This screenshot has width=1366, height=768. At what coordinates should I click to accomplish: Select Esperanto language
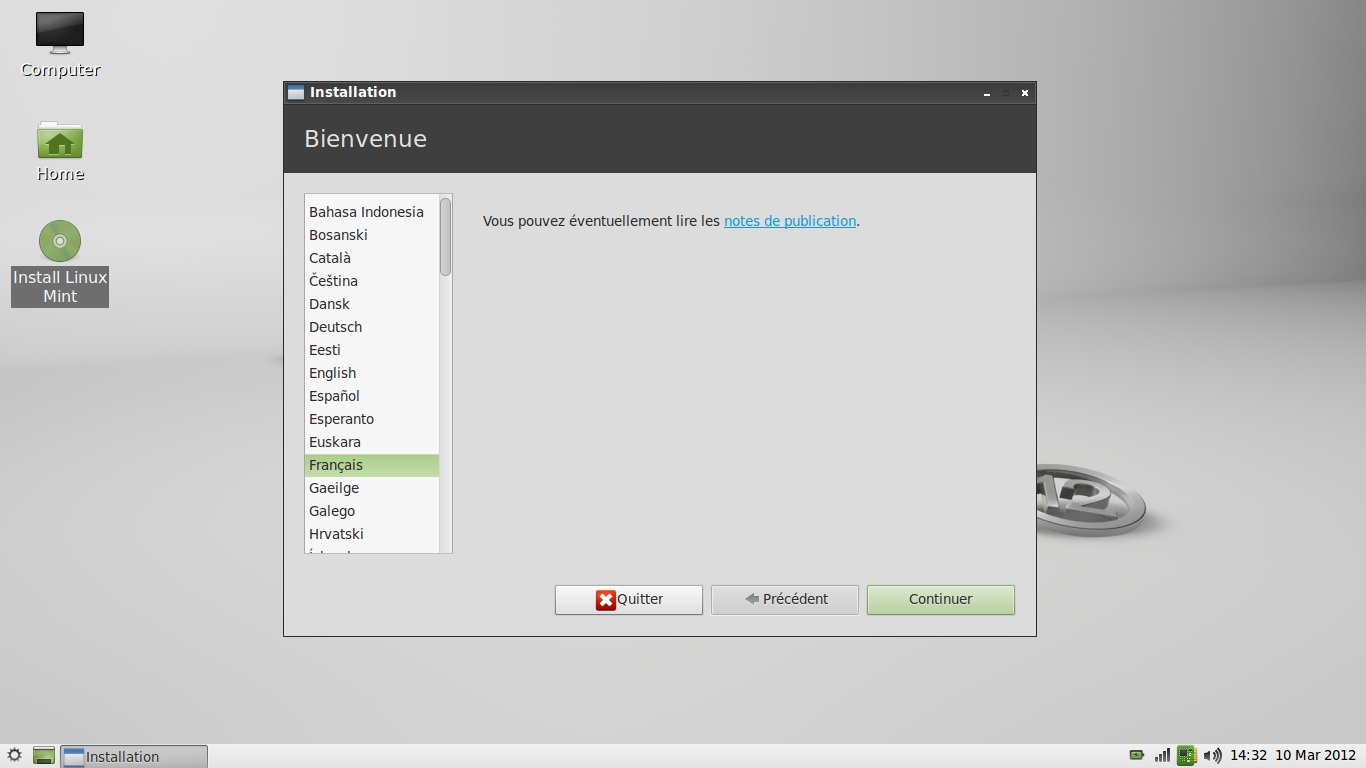point(371,419)
